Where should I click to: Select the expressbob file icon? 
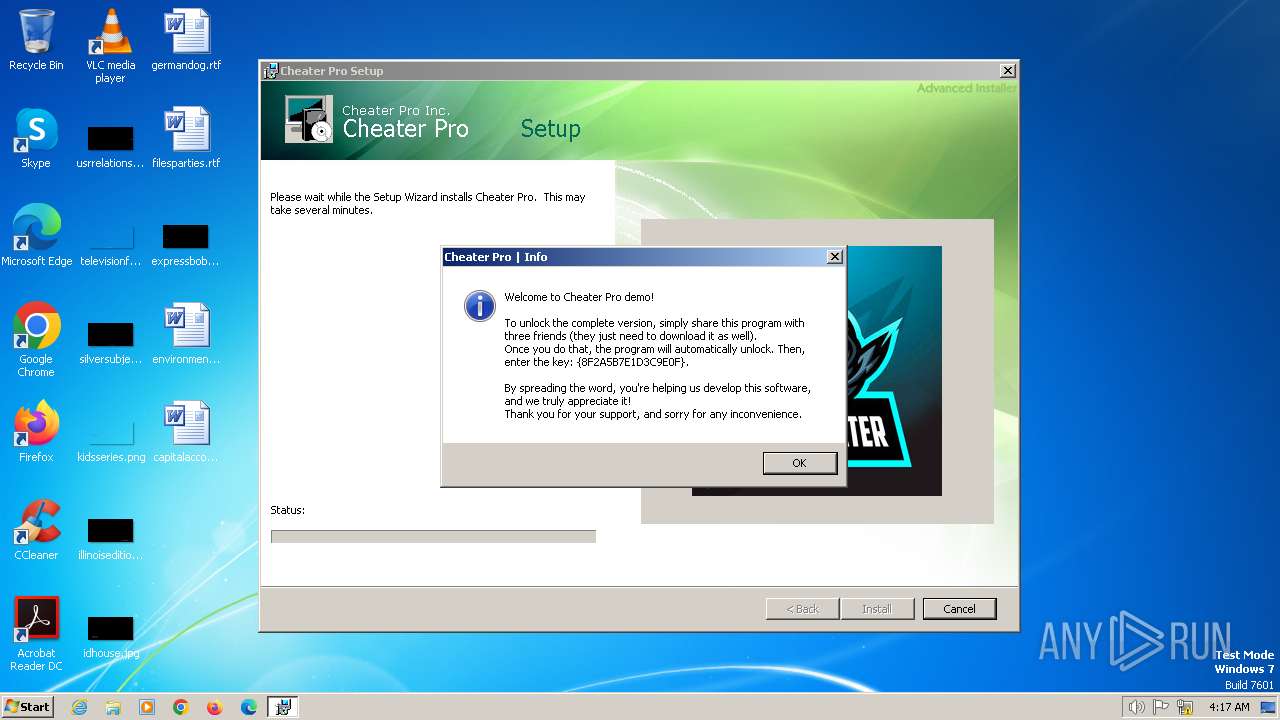coord(186,244)
